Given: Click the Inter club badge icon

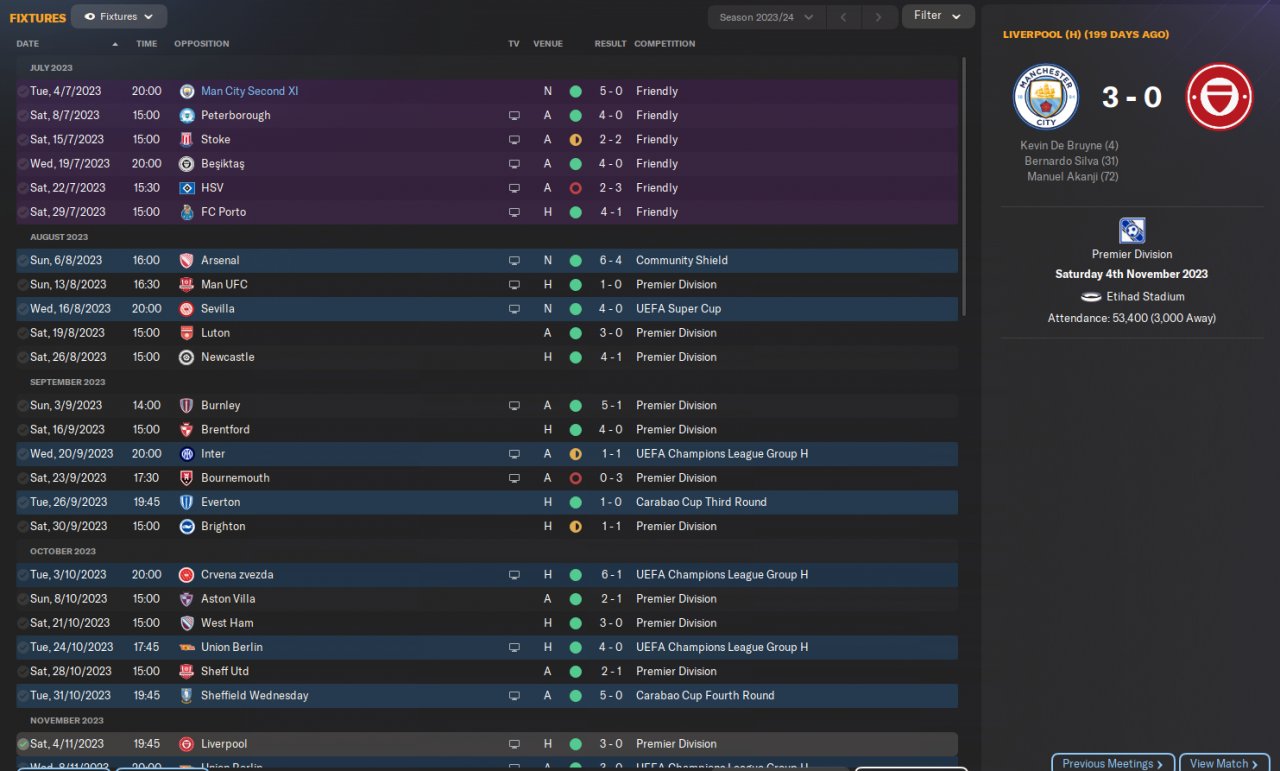Looking at the screenshot, I should (x=186, y=454).
